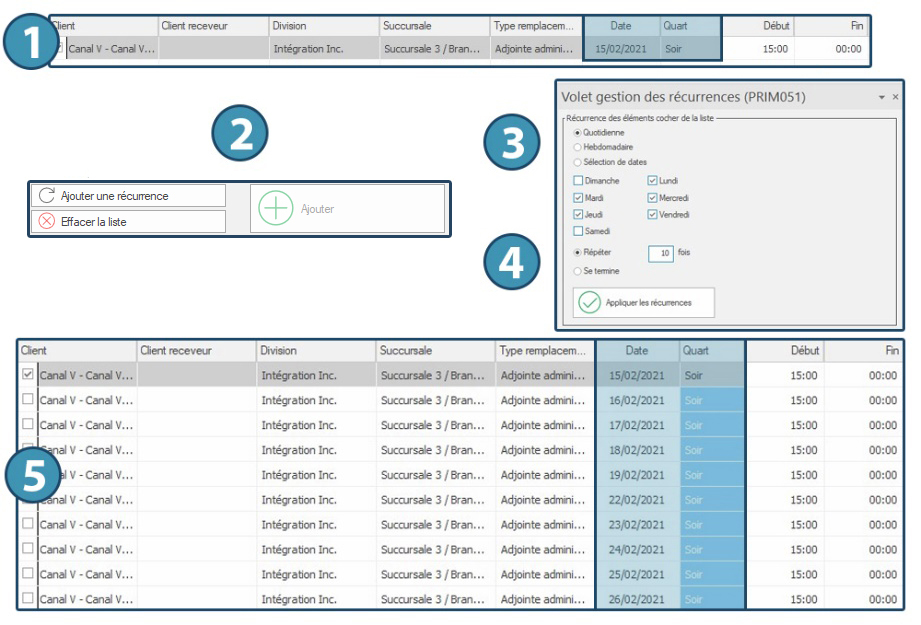Click the green plus Ajouter icon
This screenshot has height=625, width=921.
pyautogui.click(x=276, y=209)
